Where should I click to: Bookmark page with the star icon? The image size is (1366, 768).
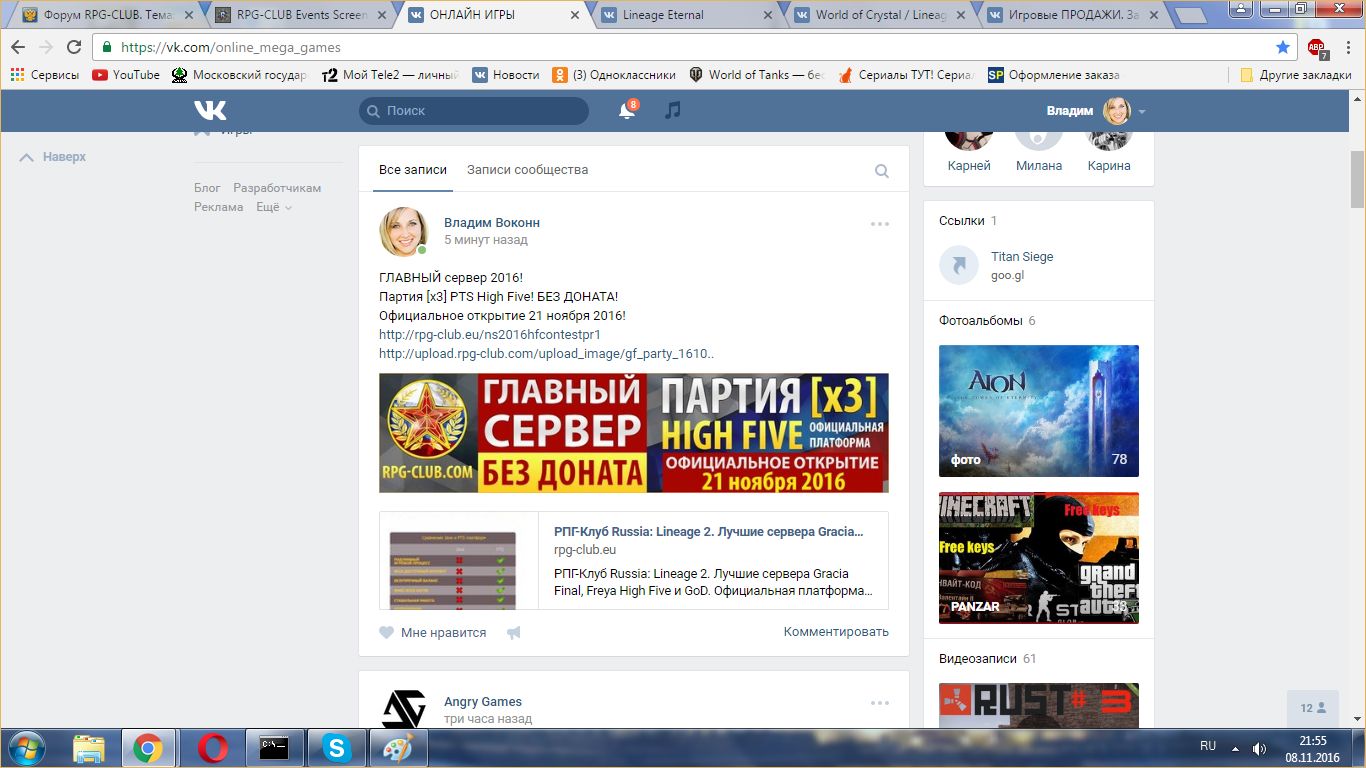point(1283,47)
